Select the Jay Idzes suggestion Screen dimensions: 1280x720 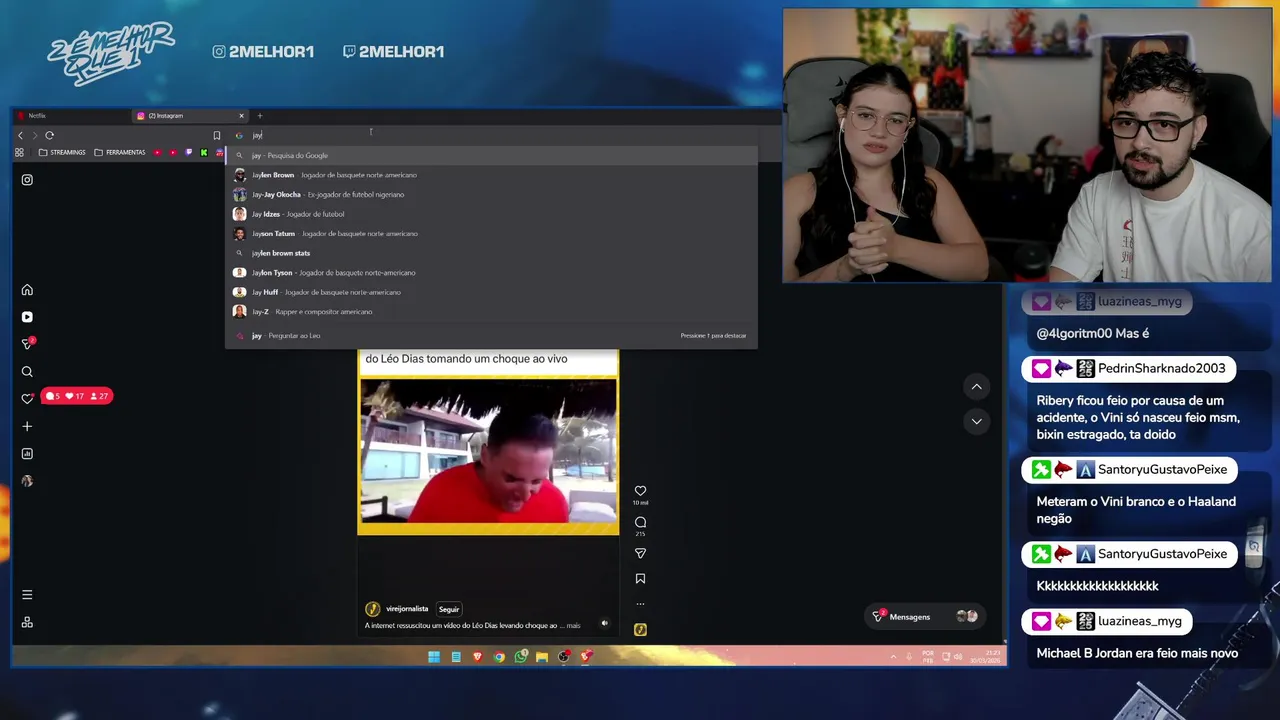(x=491, y=214)
